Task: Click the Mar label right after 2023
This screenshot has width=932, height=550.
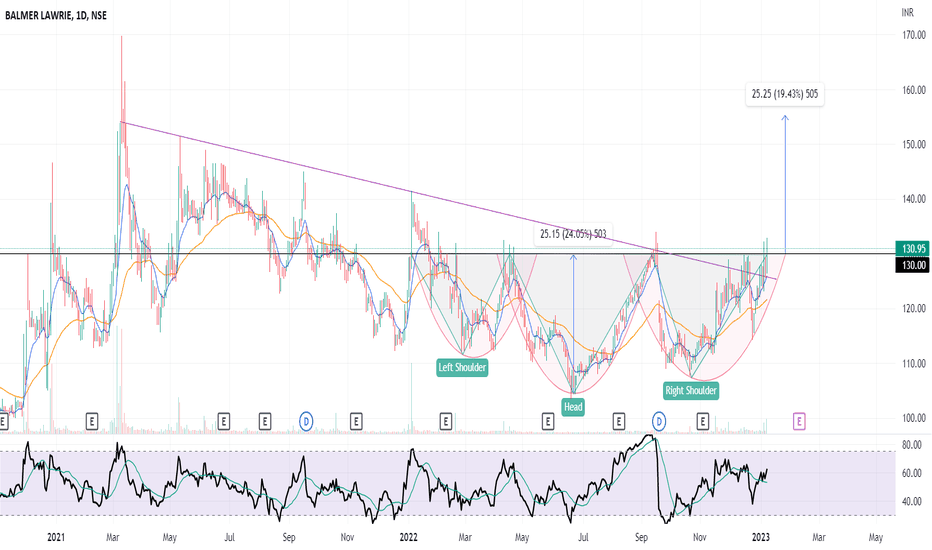Action: click(x=818, y=538)
